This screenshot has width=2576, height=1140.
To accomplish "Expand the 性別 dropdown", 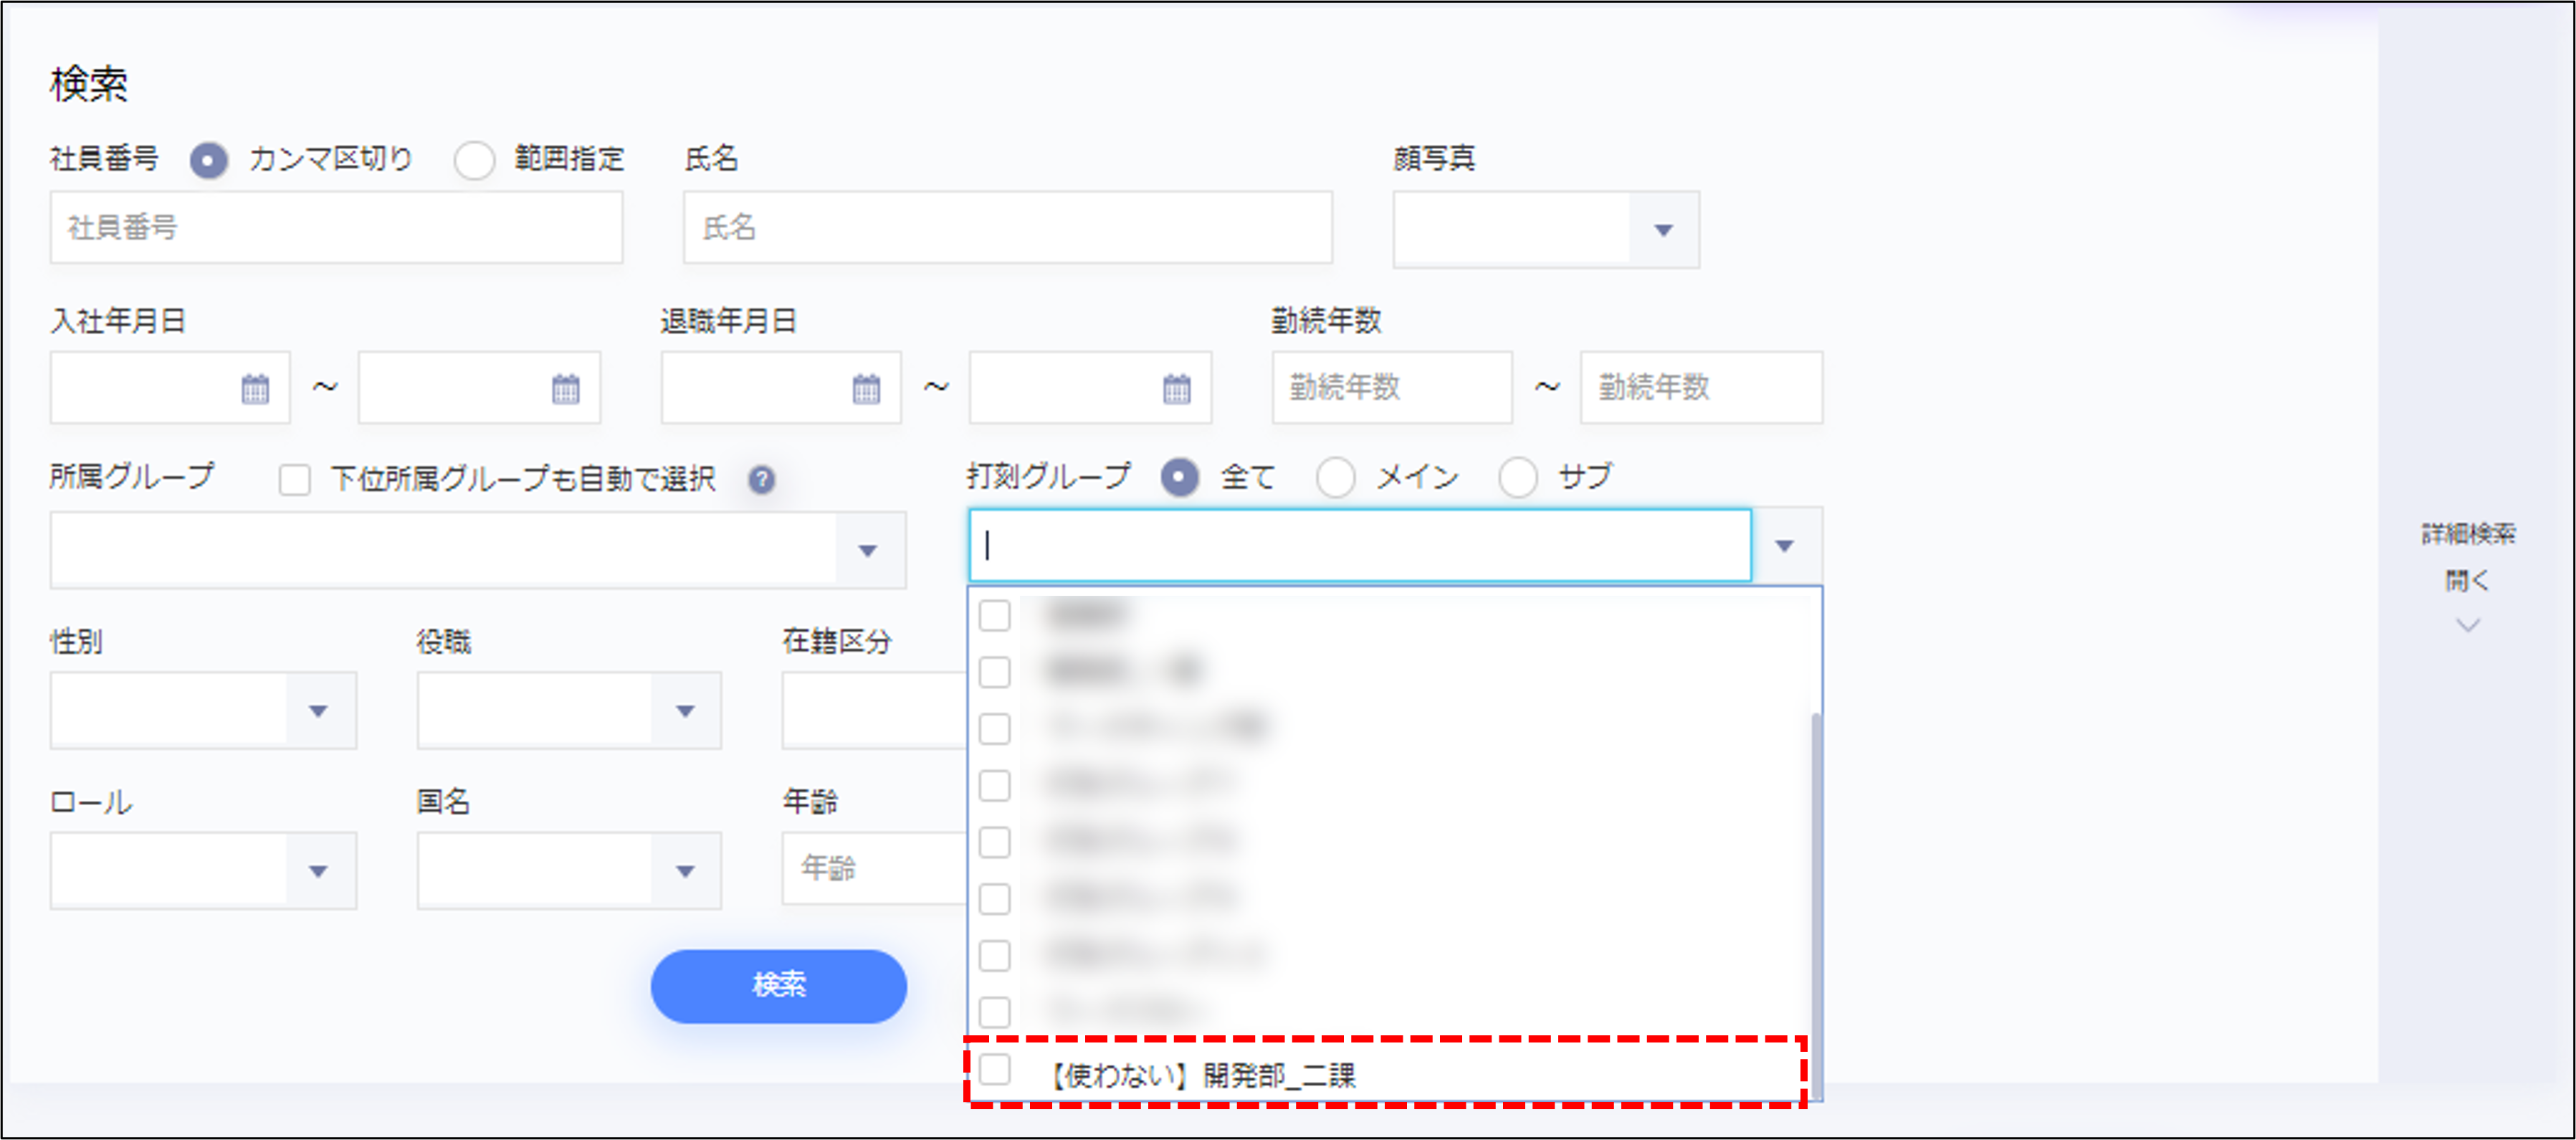I will [318, 711].
